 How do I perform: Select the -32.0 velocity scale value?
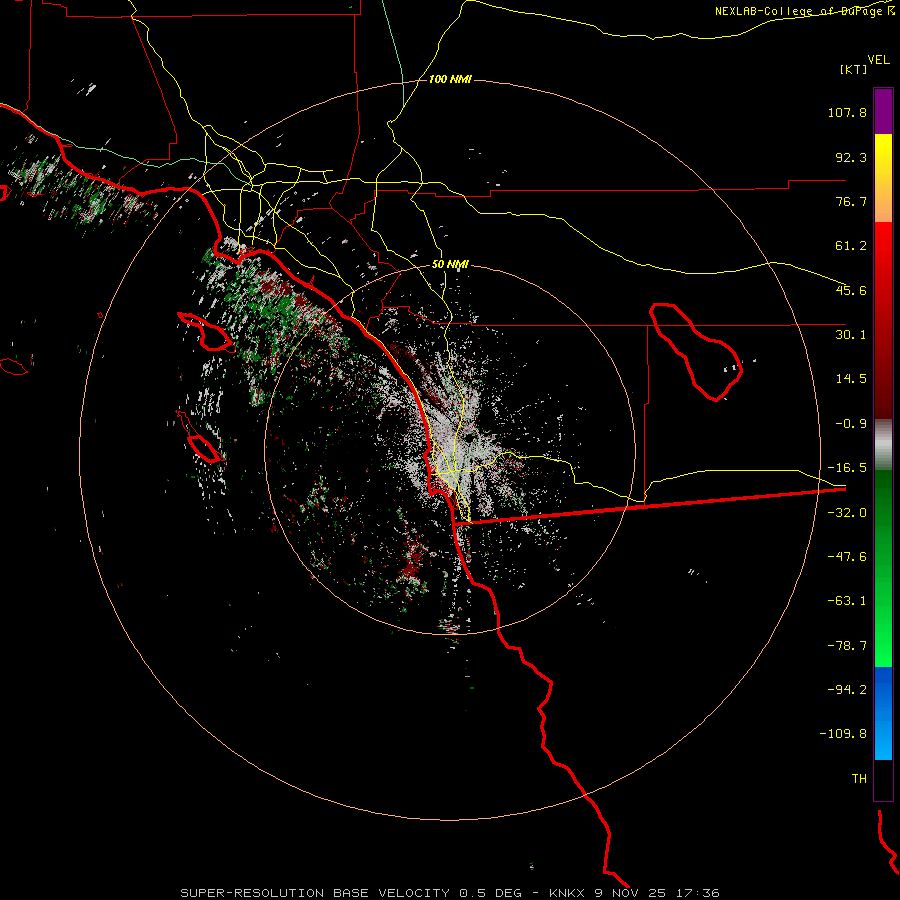pos(847,513)
